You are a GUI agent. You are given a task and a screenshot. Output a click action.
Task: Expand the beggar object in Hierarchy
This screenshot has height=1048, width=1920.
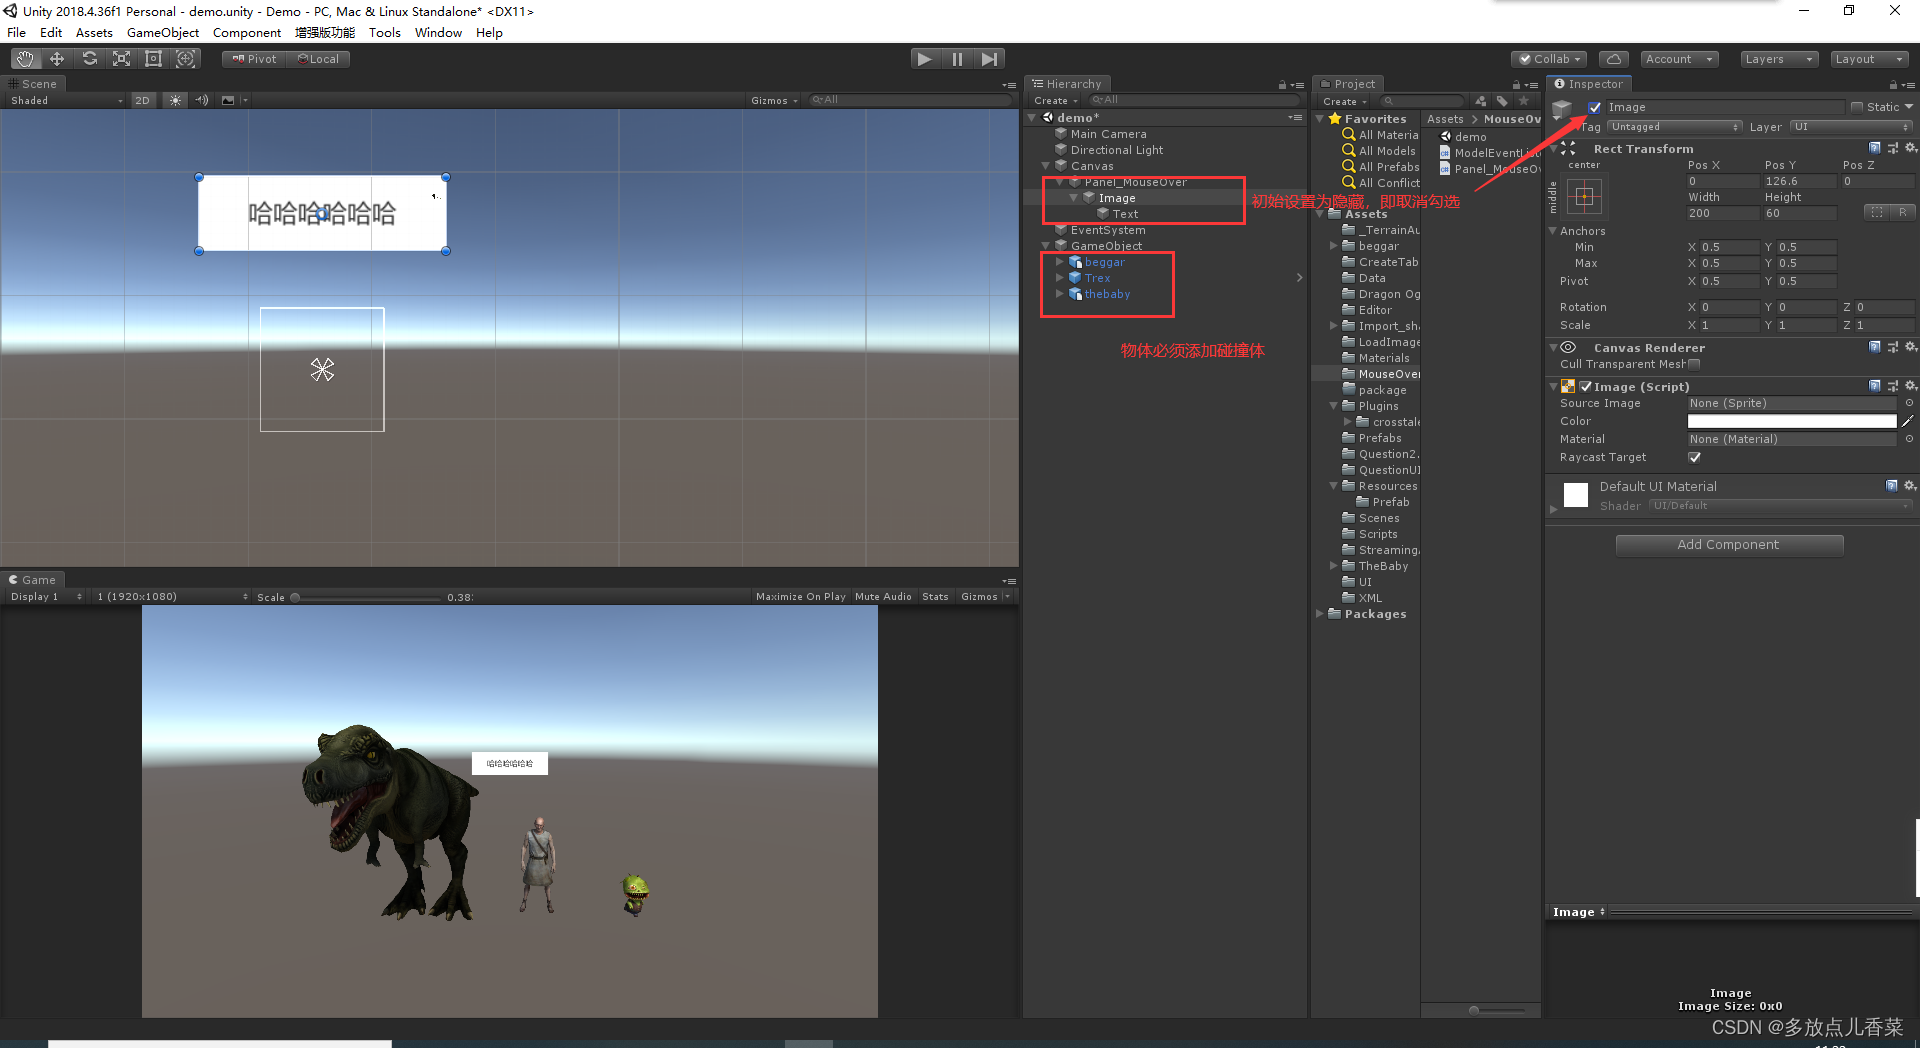1059,262
